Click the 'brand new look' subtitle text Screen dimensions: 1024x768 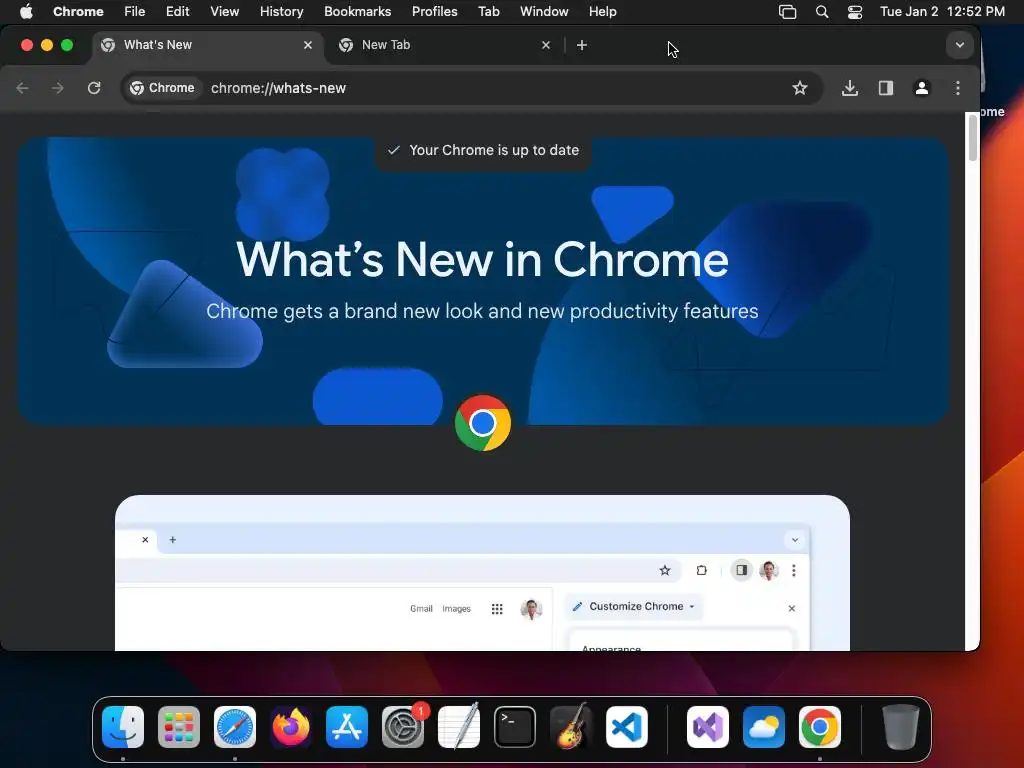click(483, 311)
